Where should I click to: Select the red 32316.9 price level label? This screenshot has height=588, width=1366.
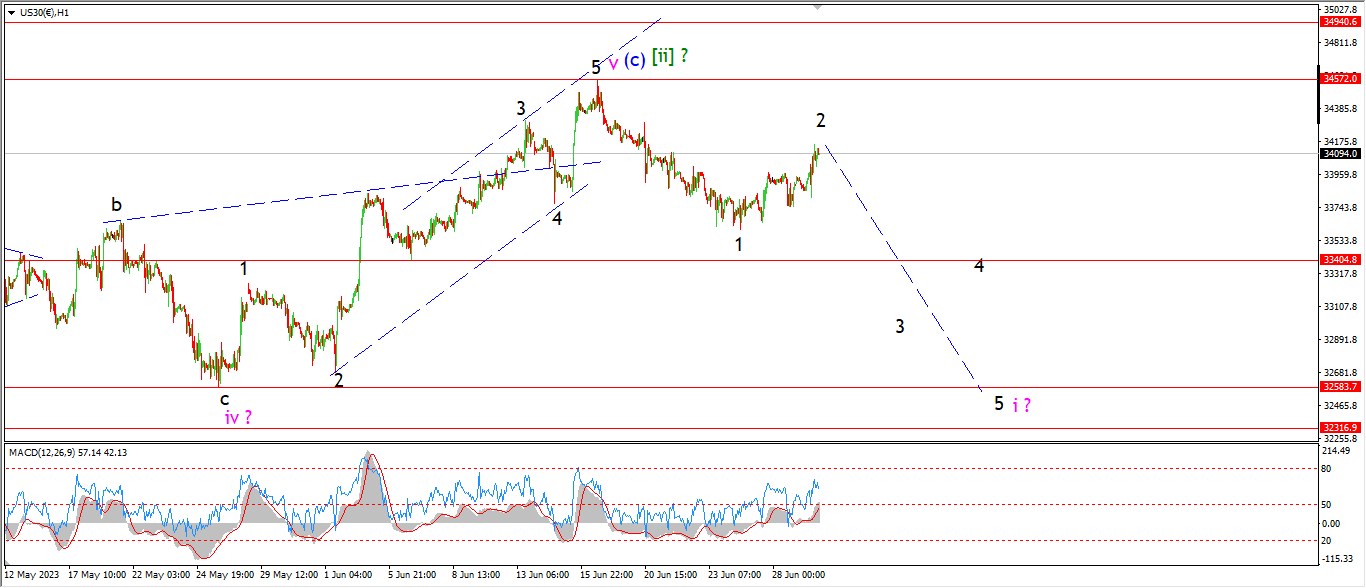point(1339,428)
